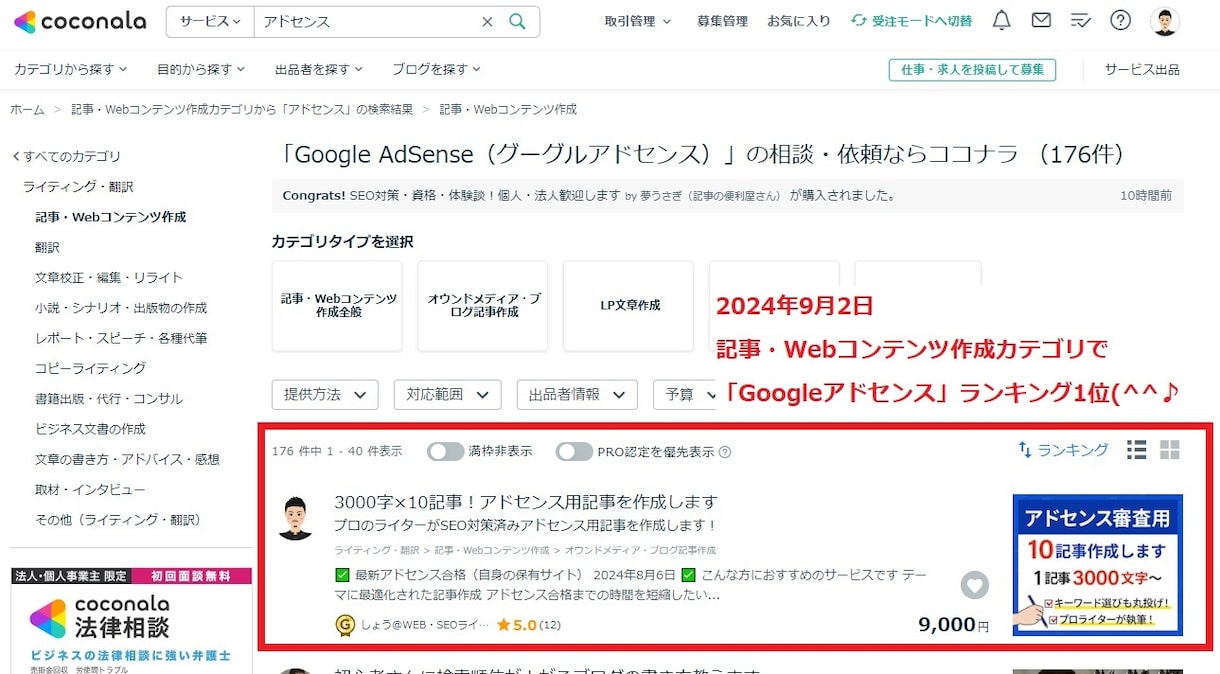Viewport: 1220px width, 674px height.
Task: Open アドセンス審査用 service thumbnail
Action: point(1098,565)
